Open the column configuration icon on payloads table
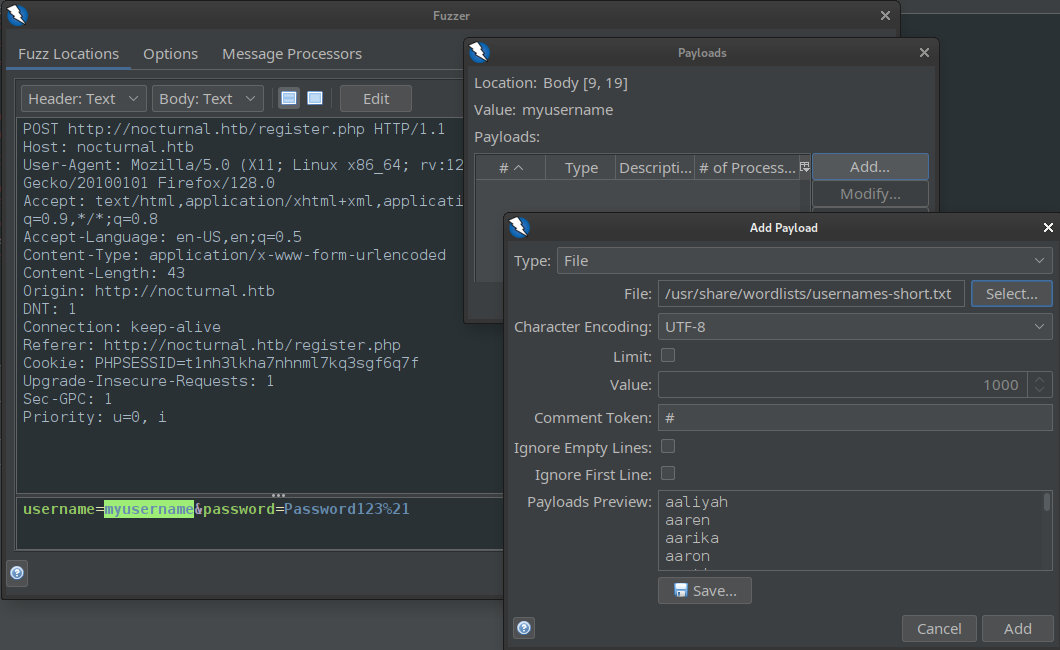1060x650 pixels. [805, 166]
